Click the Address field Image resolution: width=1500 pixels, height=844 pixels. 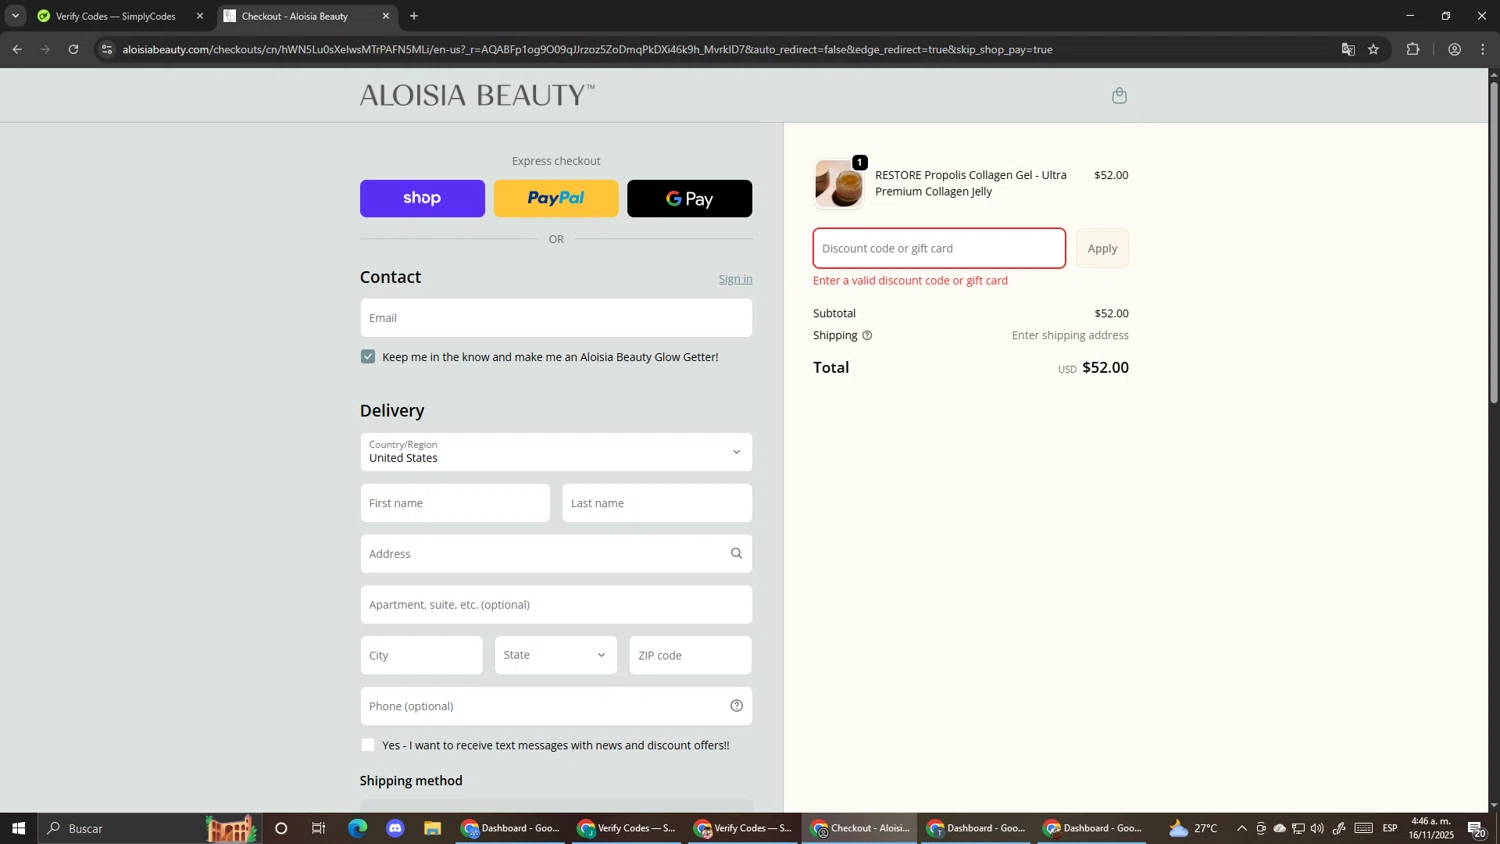coord(556,554)
